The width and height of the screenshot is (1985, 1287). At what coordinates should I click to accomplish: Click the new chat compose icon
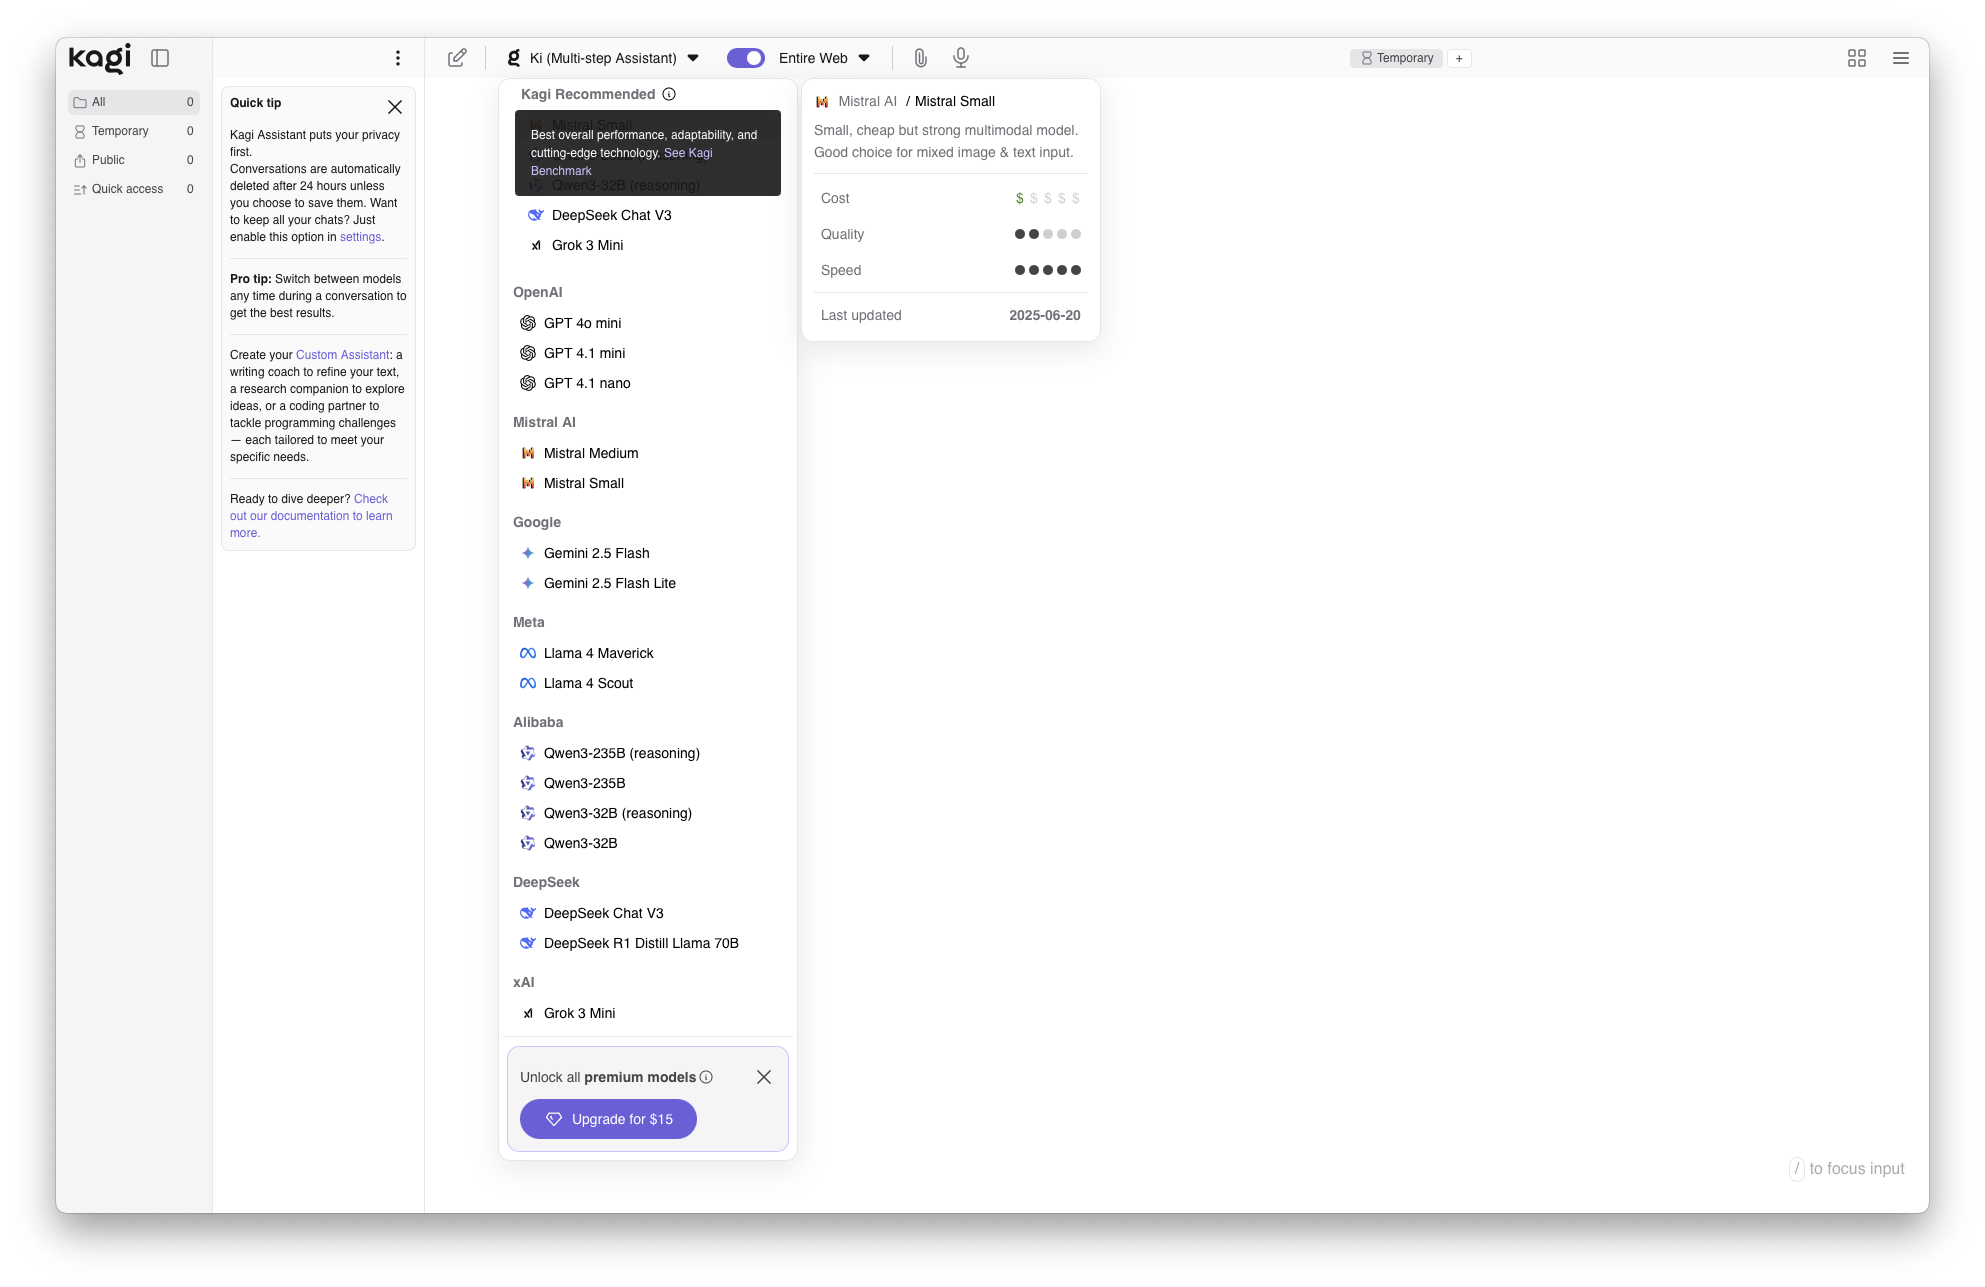[x=457, y=58]
